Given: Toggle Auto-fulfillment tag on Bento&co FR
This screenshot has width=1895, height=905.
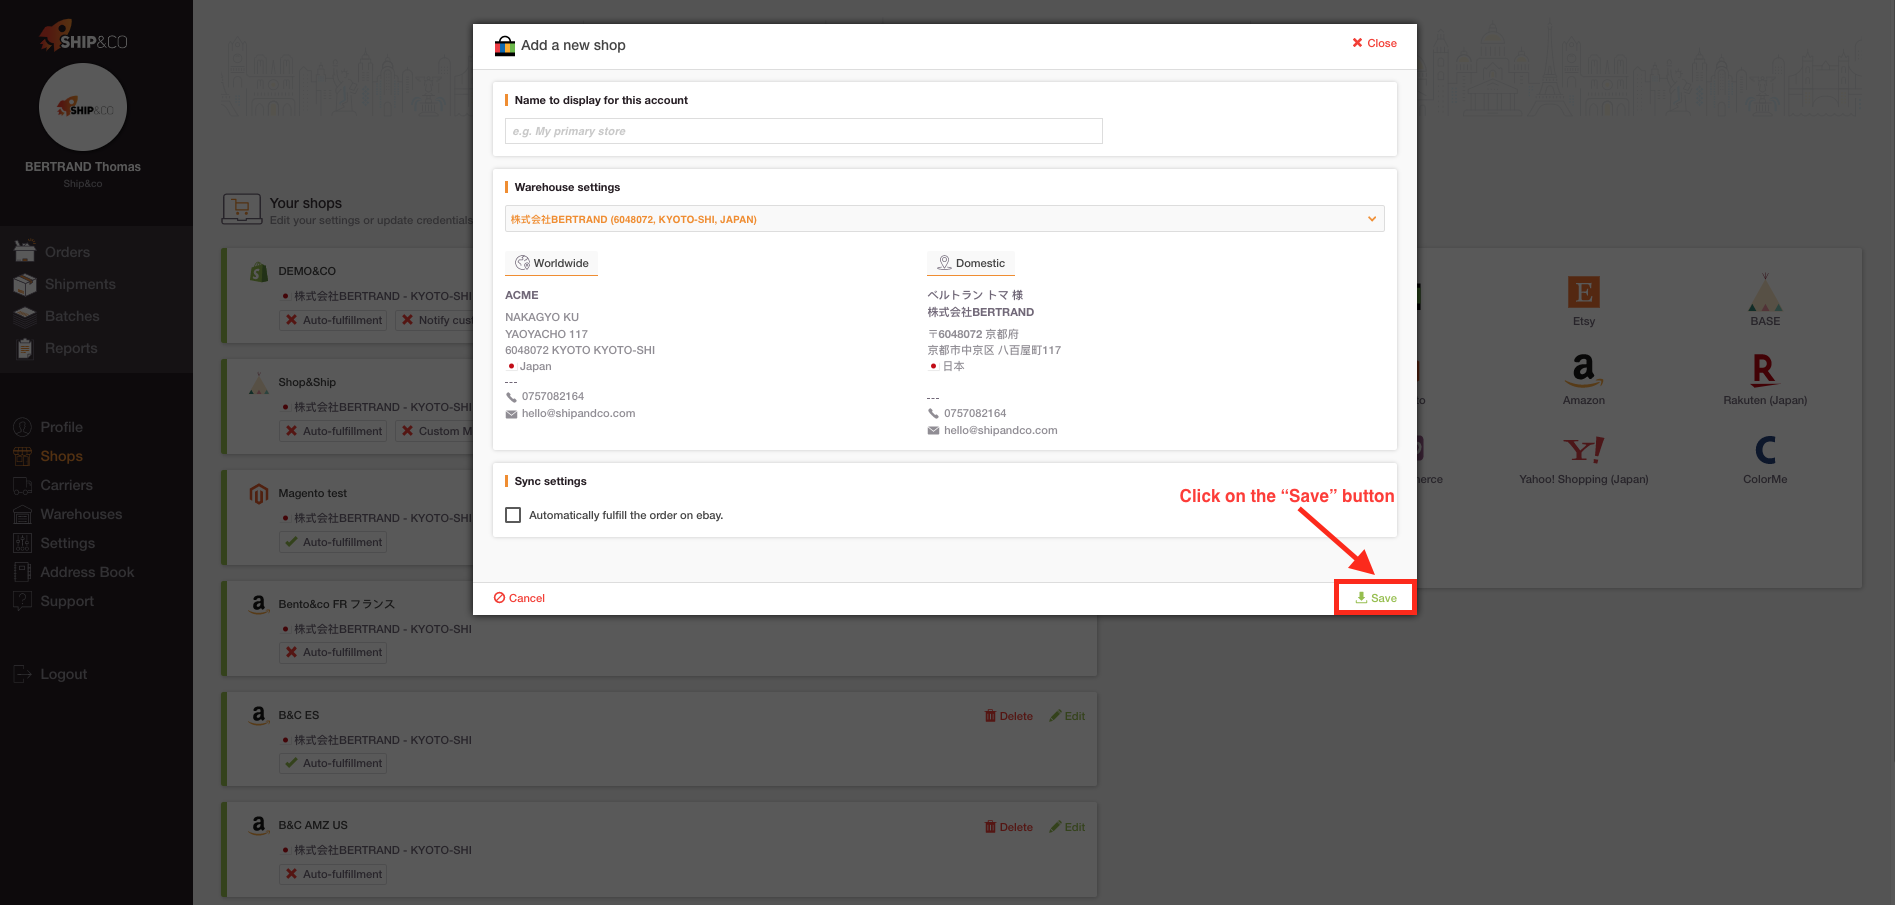Looking at the screenshot, I should 333,652.
